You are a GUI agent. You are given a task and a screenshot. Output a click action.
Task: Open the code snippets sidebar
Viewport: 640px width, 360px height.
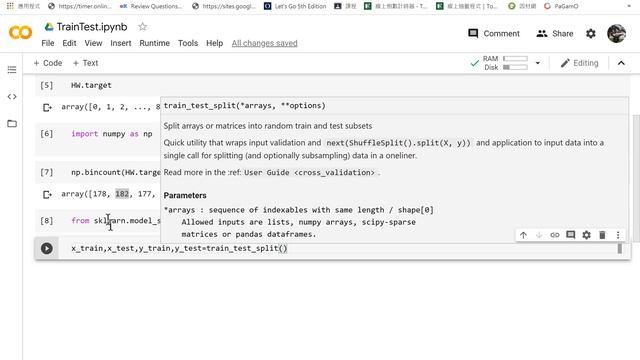[x=12, y=97]
